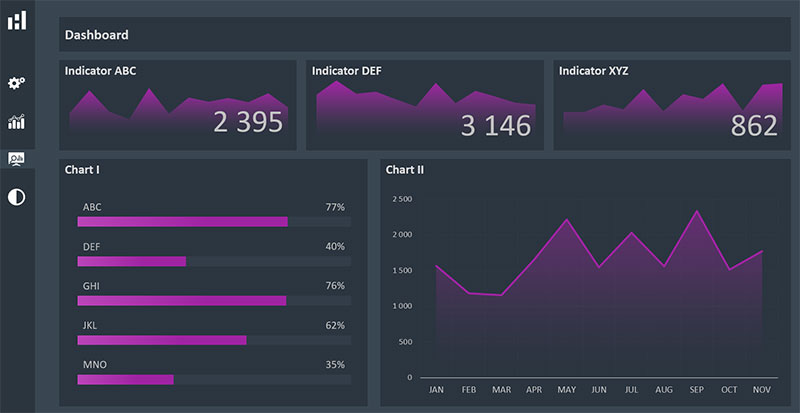Screen dimensions: 800x413
Task: Click the 2 395 value
Action: (248, 123)
